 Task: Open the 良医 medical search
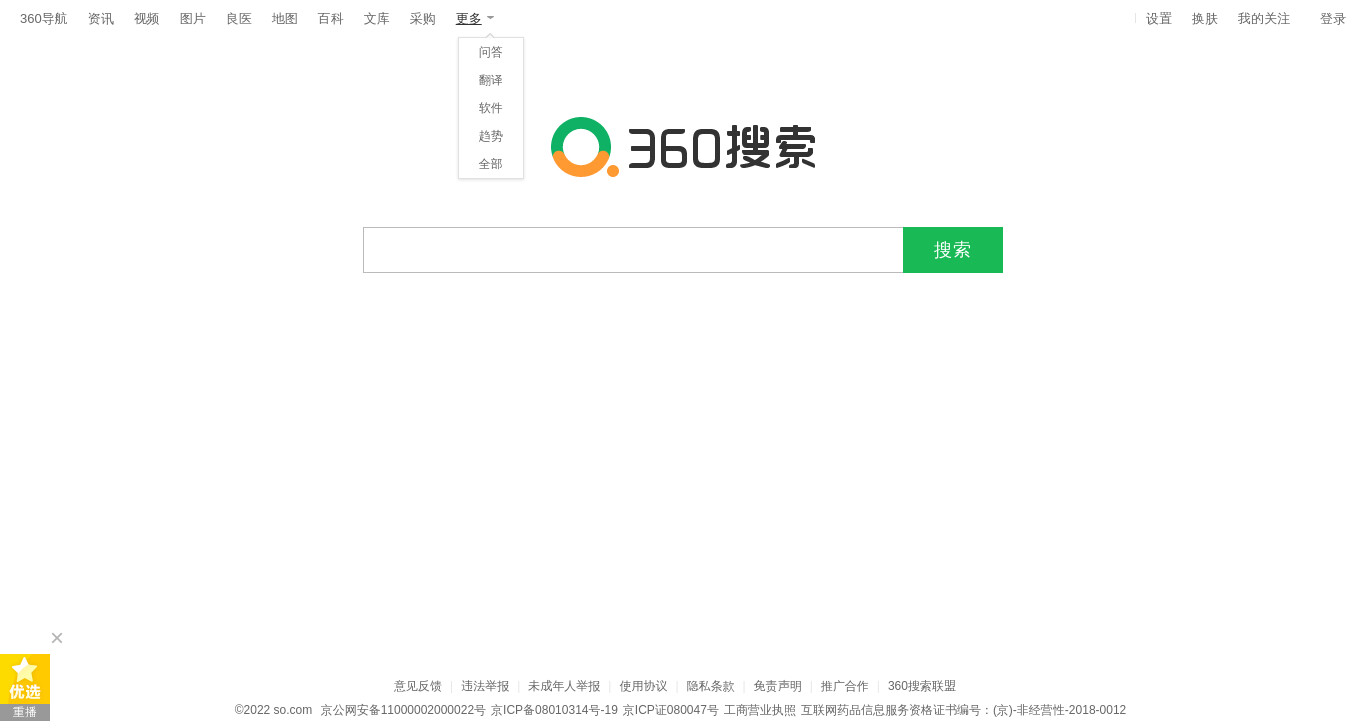coord(239,19)
